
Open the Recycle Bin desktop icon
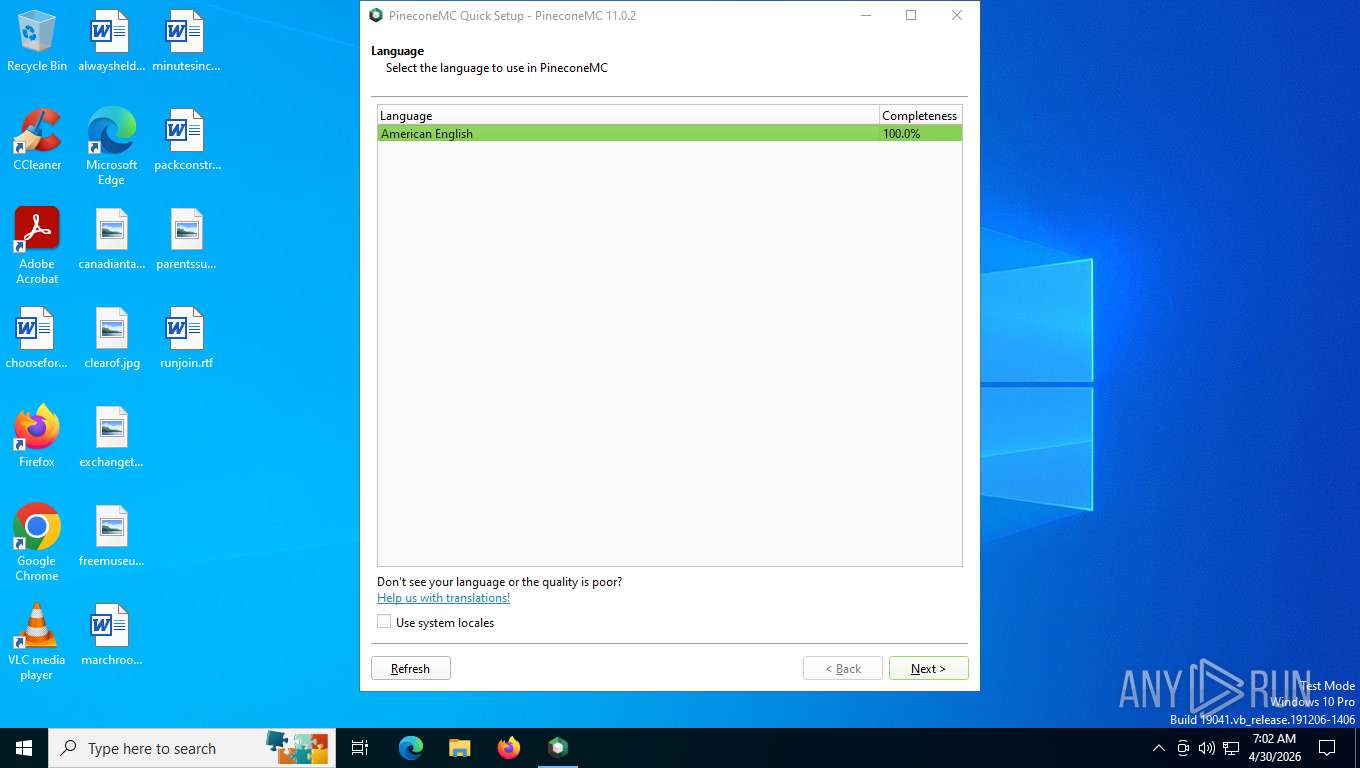point(37,42)
